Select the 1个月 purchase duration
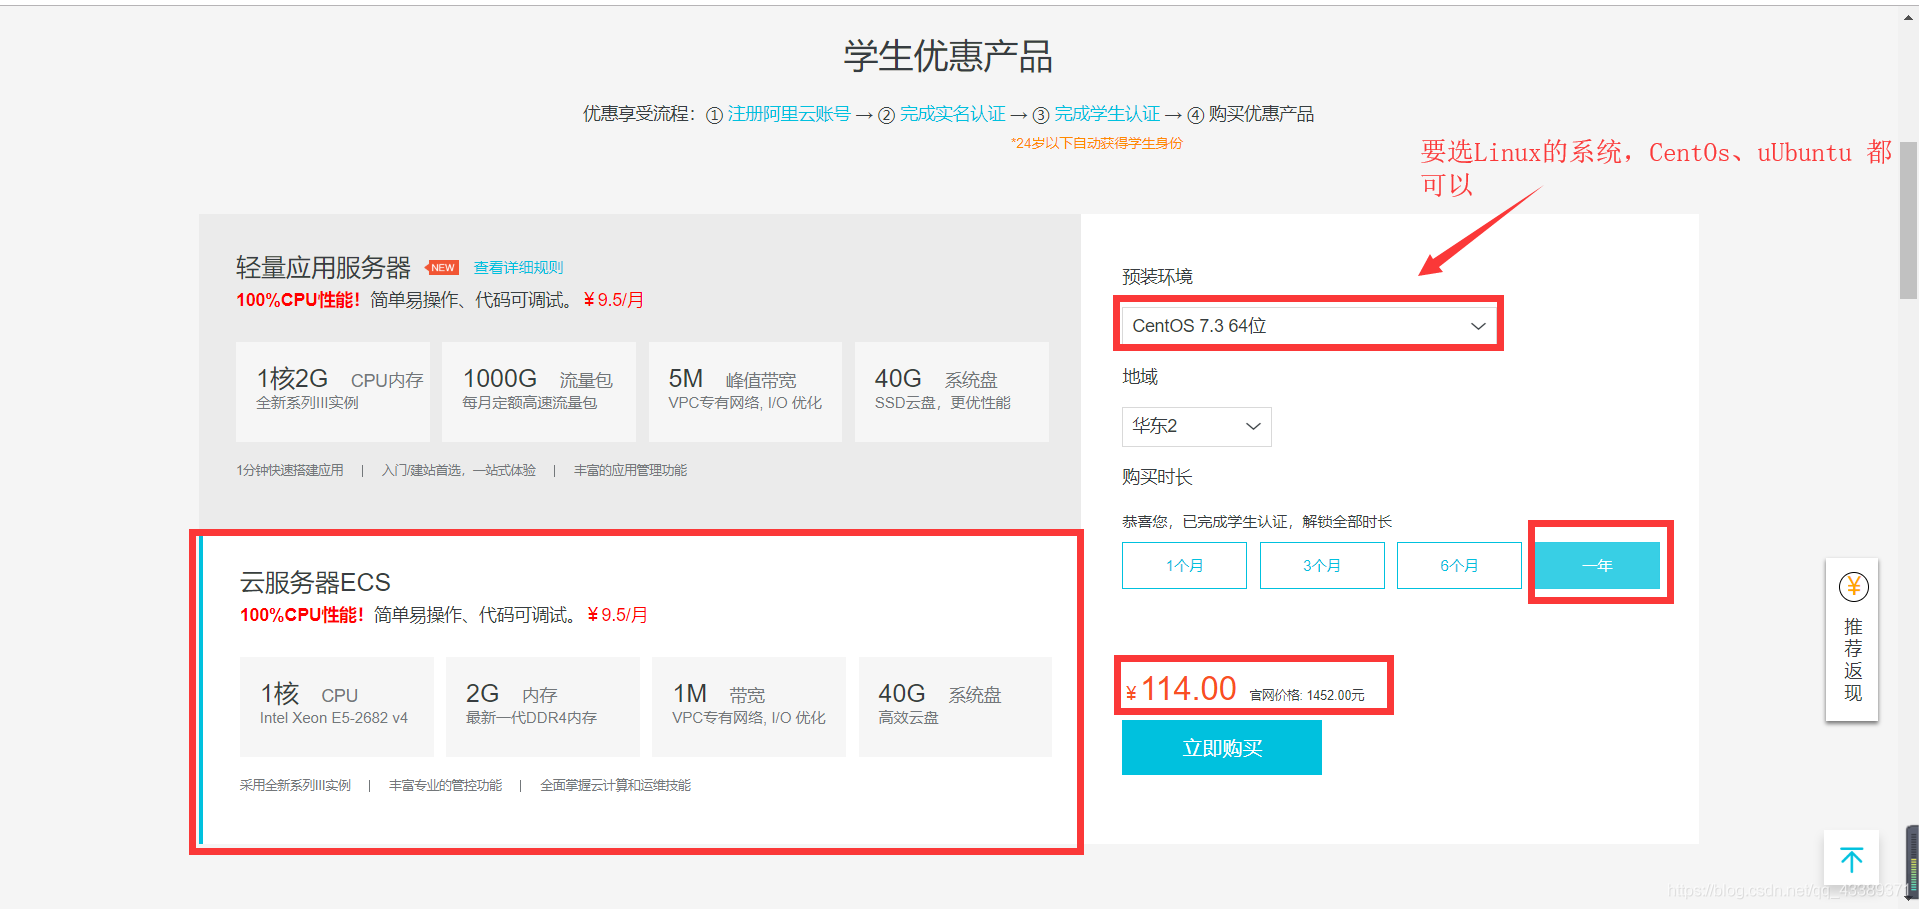This screenshot has width=1919, height=909. 1184,565
